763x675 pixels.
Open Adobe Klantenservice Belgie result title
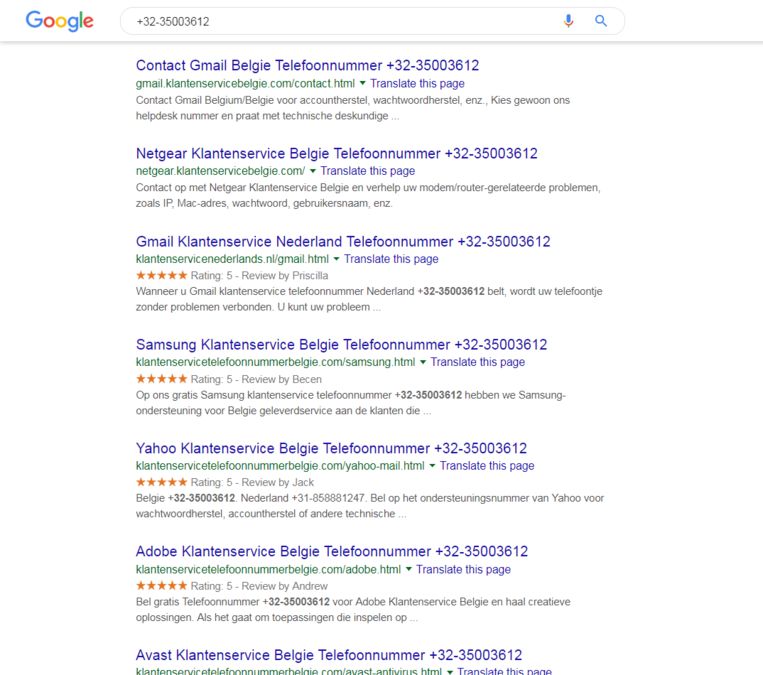[x=332, y=552]
